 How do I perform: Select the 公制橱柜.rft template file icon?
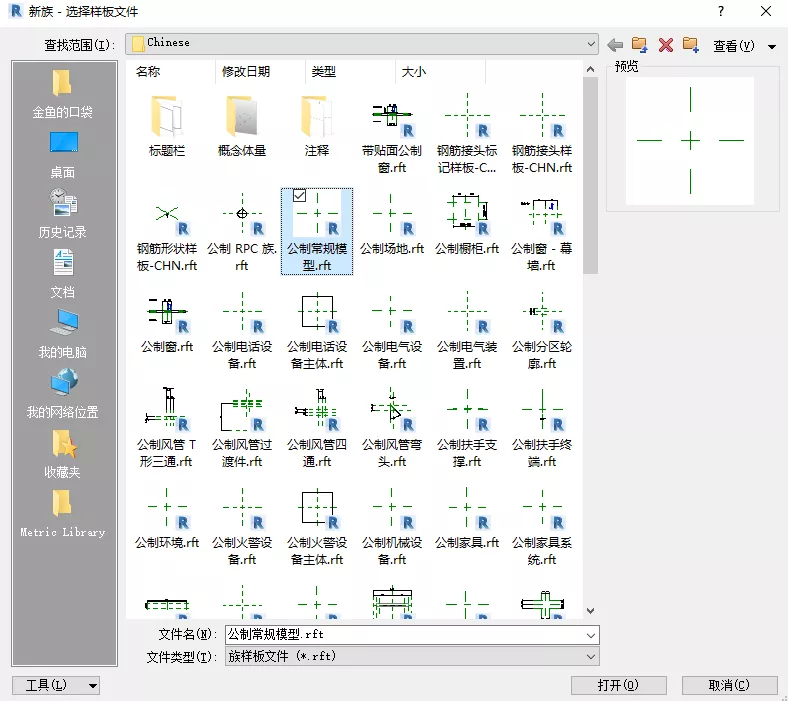click(x=467, y=216)
